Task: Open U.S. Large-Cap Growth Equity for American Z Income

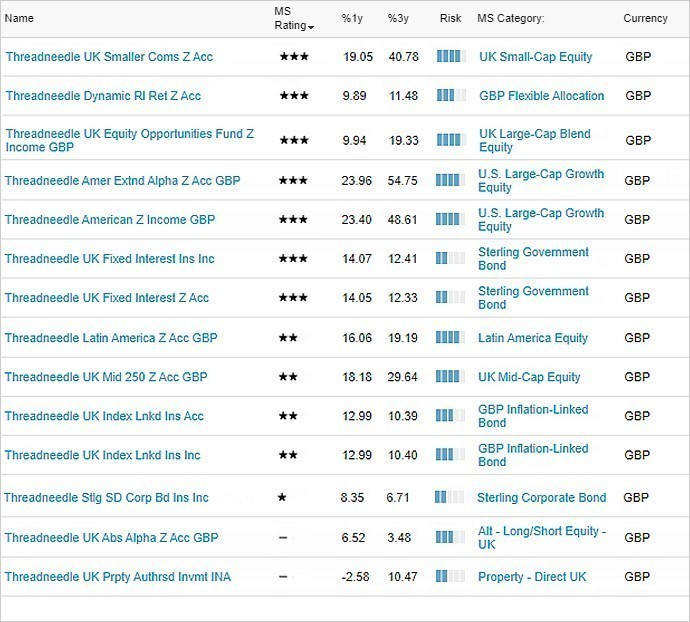Action: [541, 219]
